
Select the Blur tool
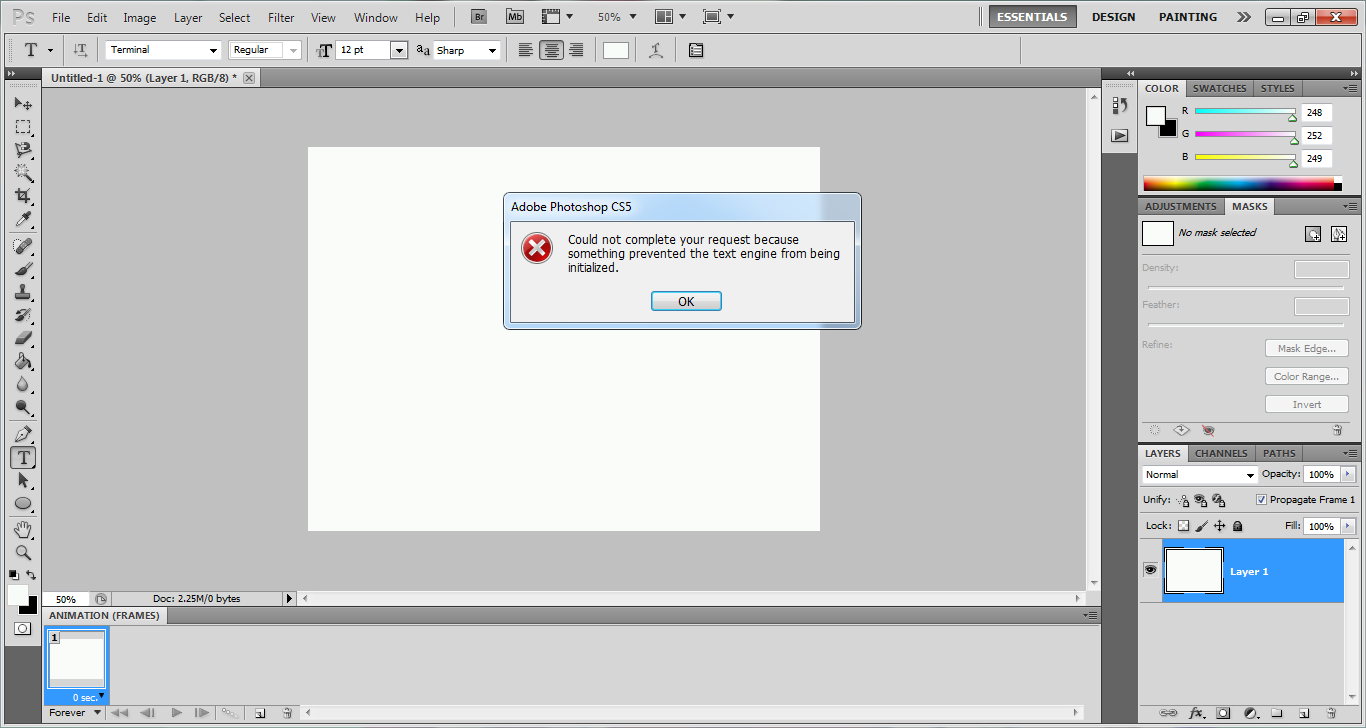click(23, 384)
